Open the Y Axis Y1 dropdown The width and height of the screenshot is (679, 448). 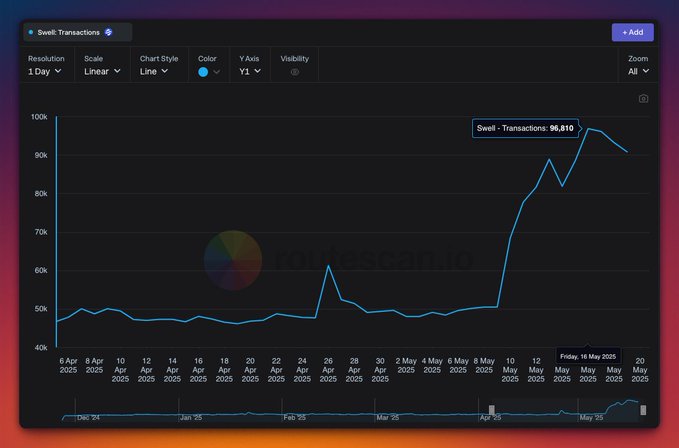(x=250, y=72)
